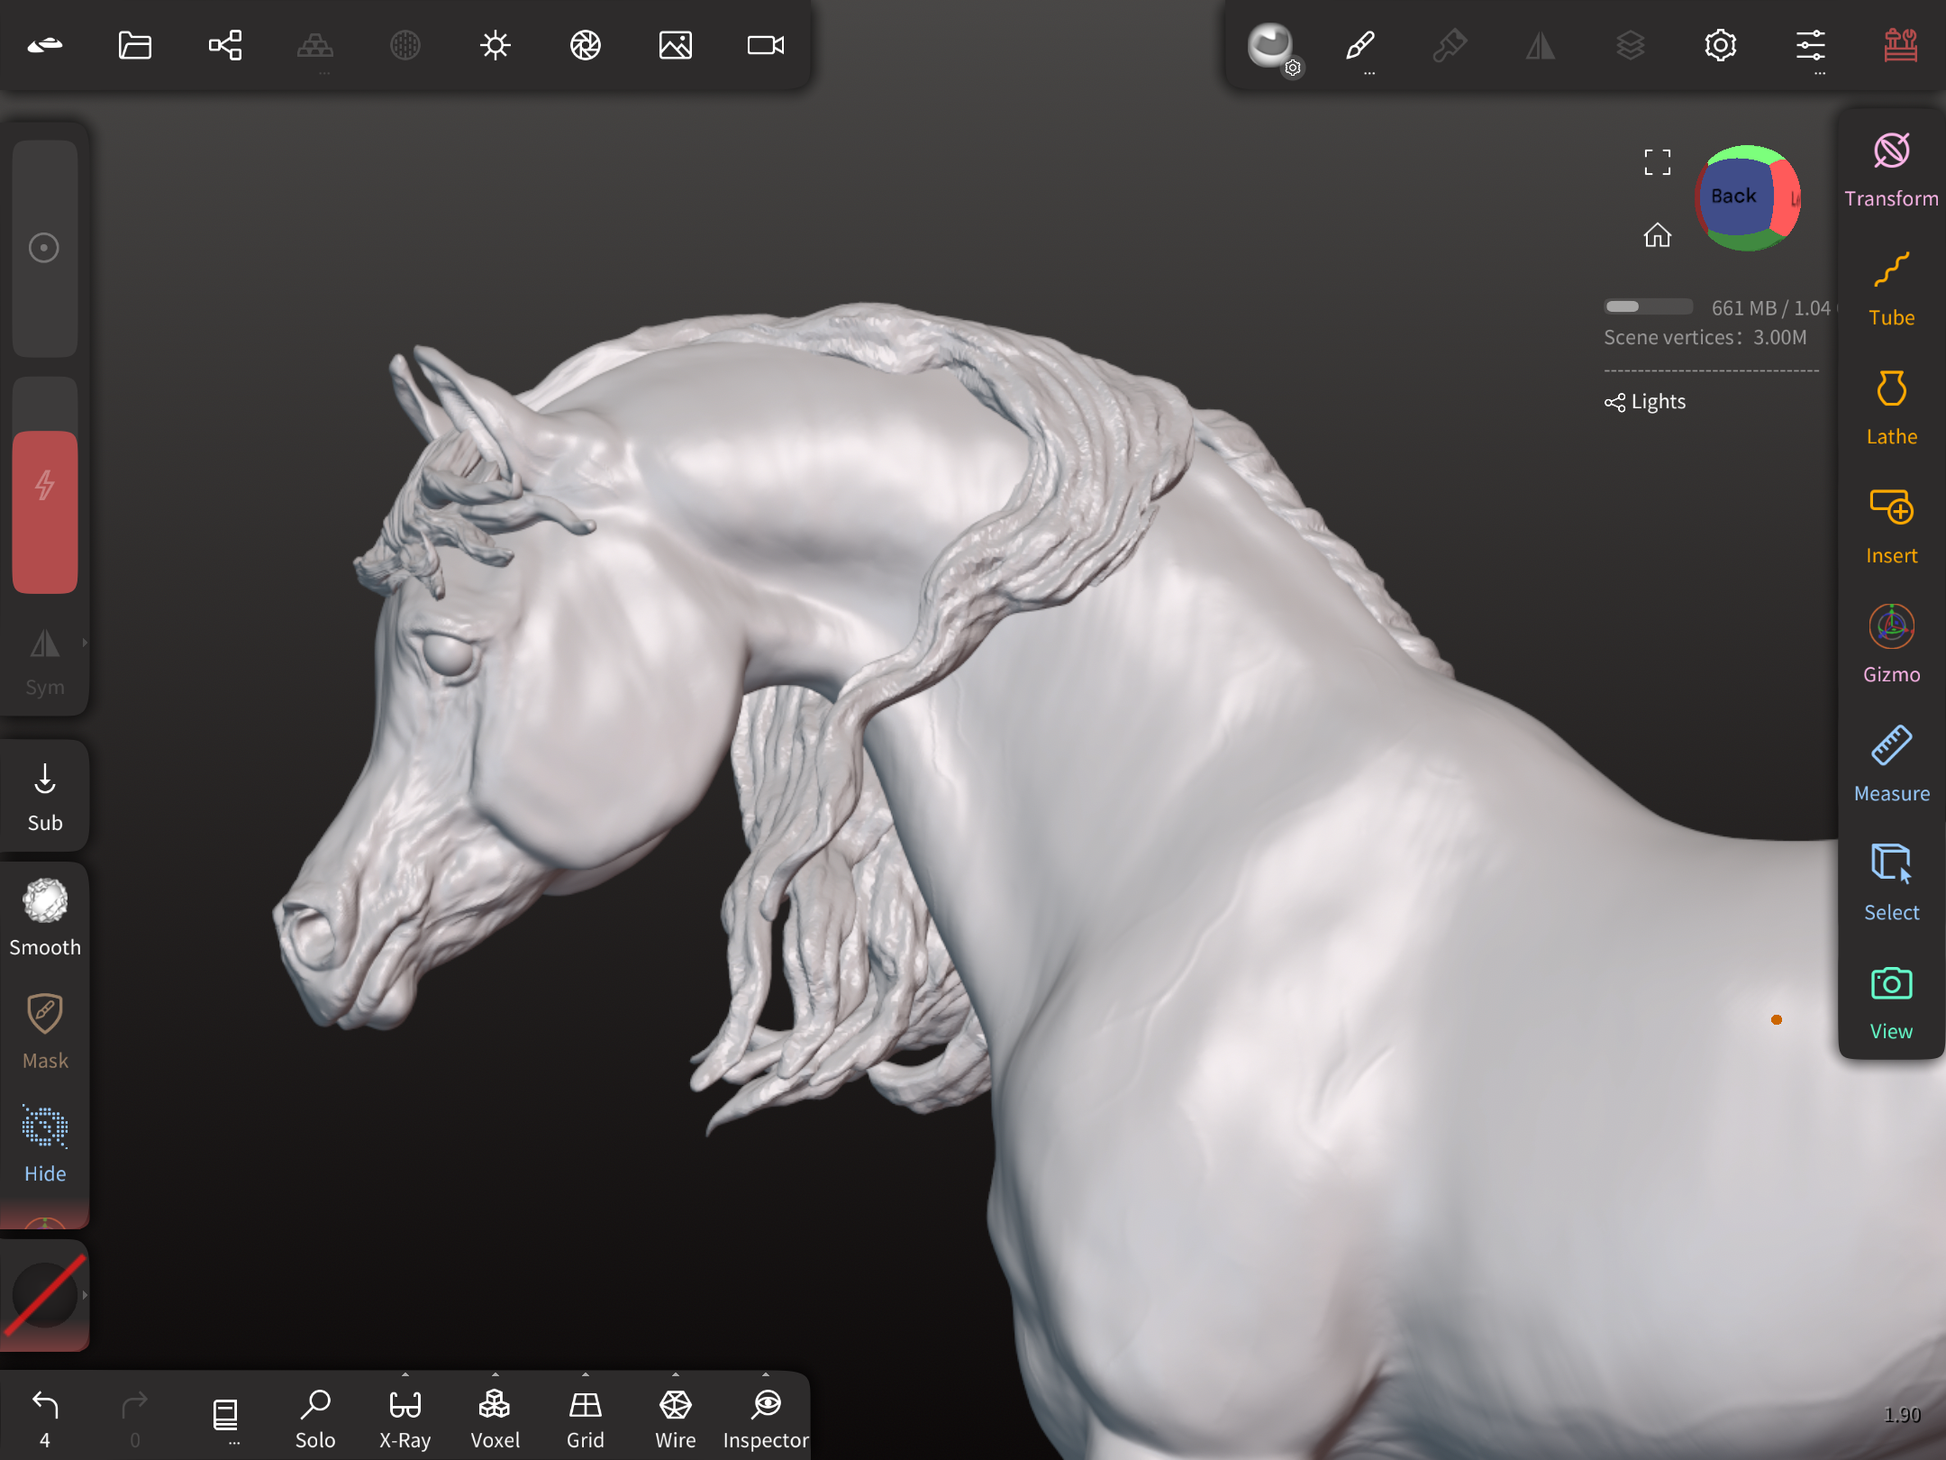1946x1460 pixels.
Task: Expand Inspector options chevron
Action: pos(766,1375)
